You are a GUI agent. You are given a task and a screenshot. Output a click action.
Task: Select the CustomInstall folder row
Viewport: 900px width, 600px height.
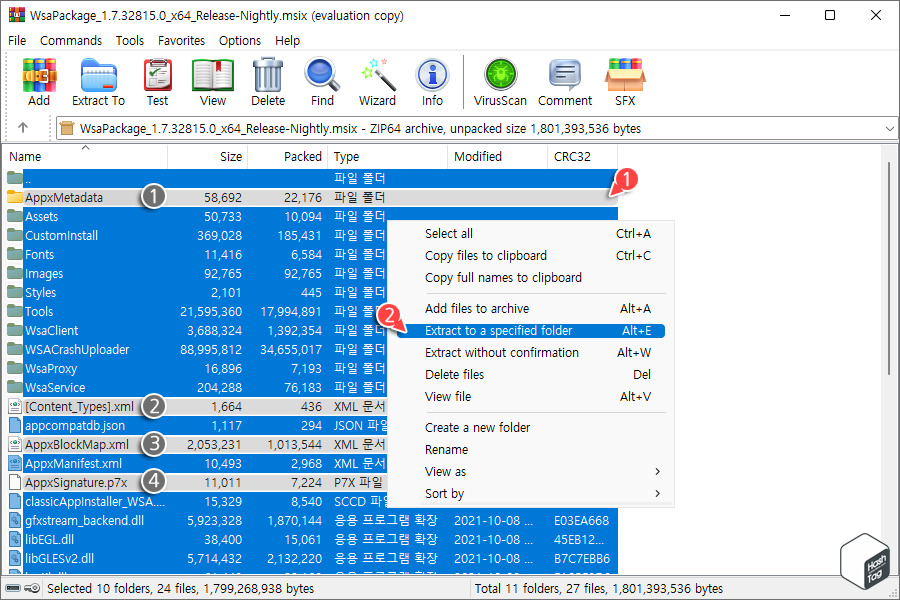(196, 235)
